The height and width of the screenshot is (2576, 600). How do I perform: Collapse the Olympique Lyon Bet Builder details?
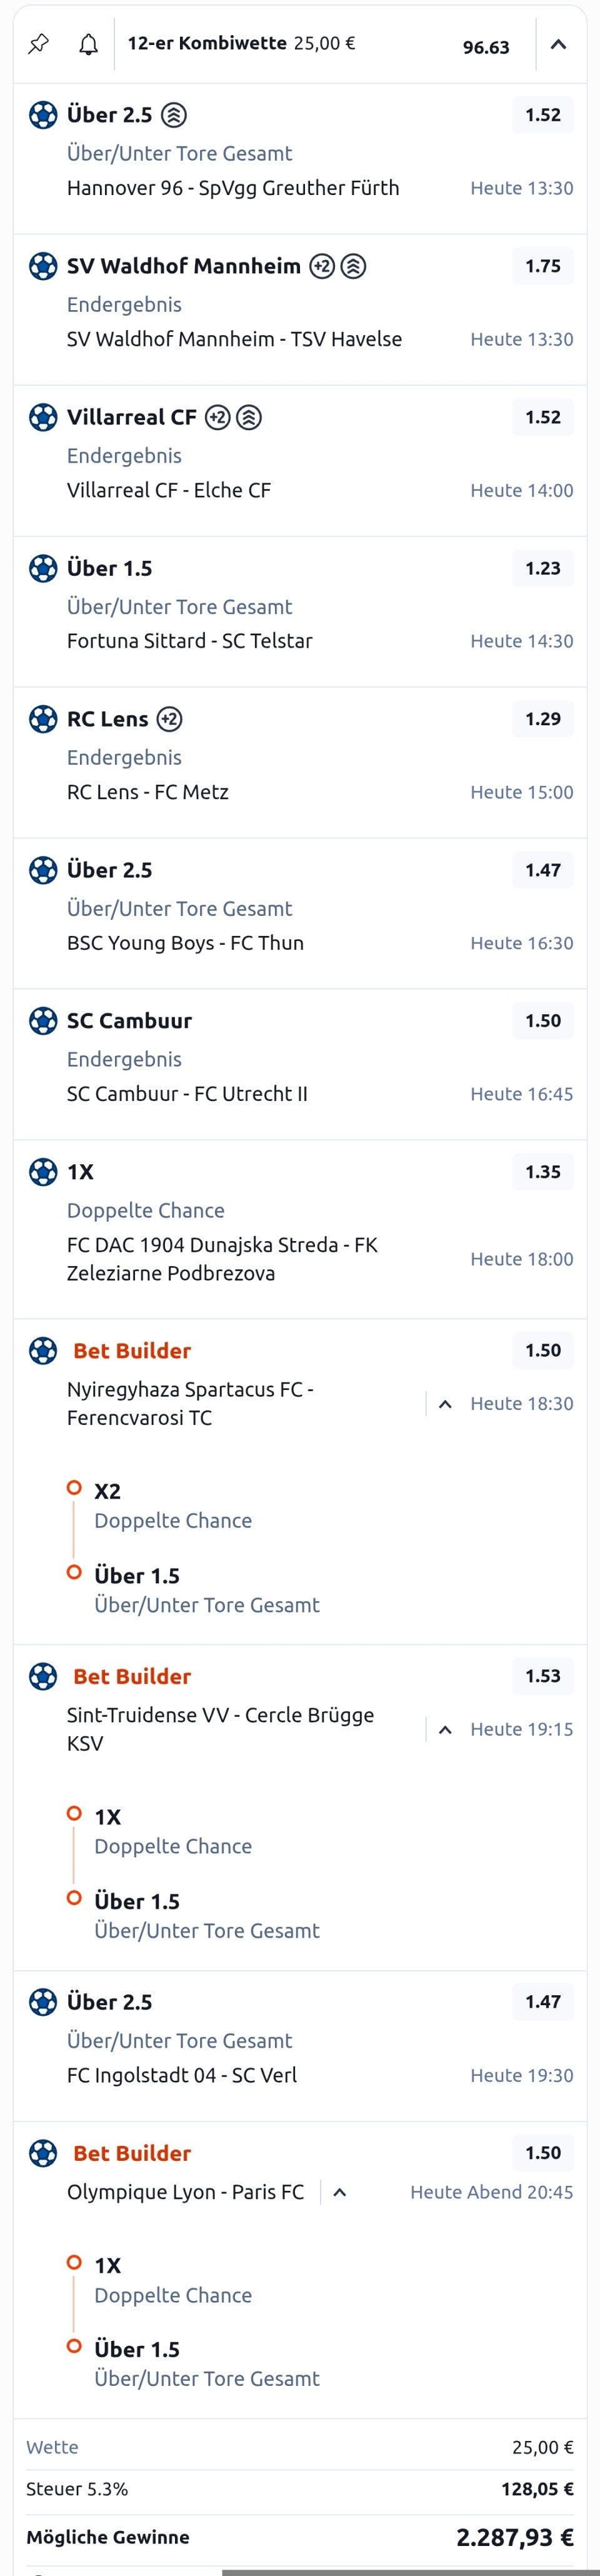[340, 2192]
